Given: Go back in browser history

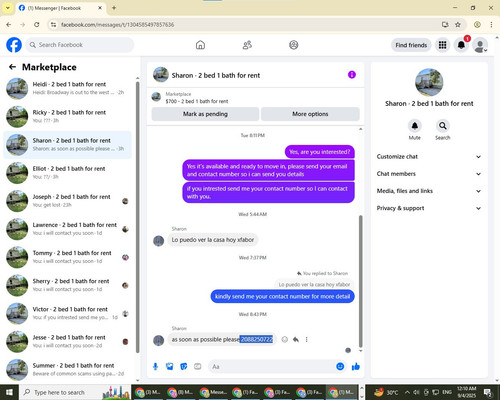Looking at the screenshot, I should [x=9, y=25].
